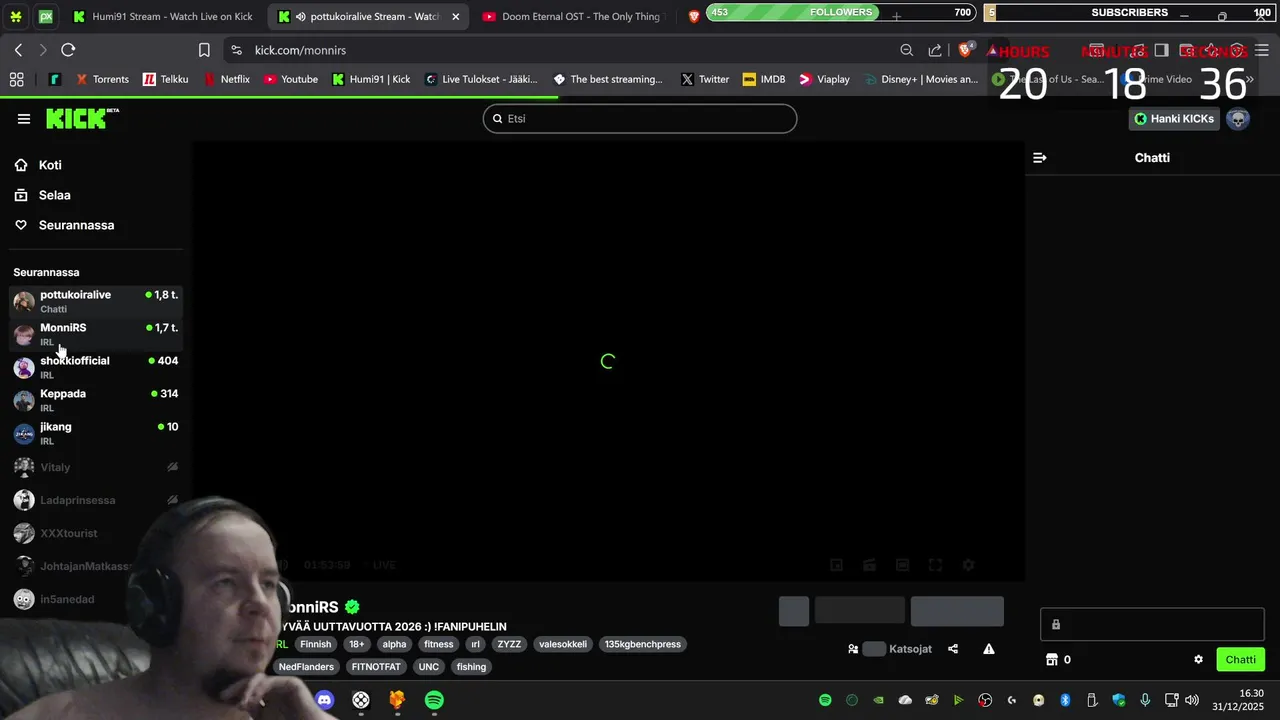The height and width of the screenshot is (720, 1280).
Task: Open the Keppada channel in the sidebar
Action: 95,400
